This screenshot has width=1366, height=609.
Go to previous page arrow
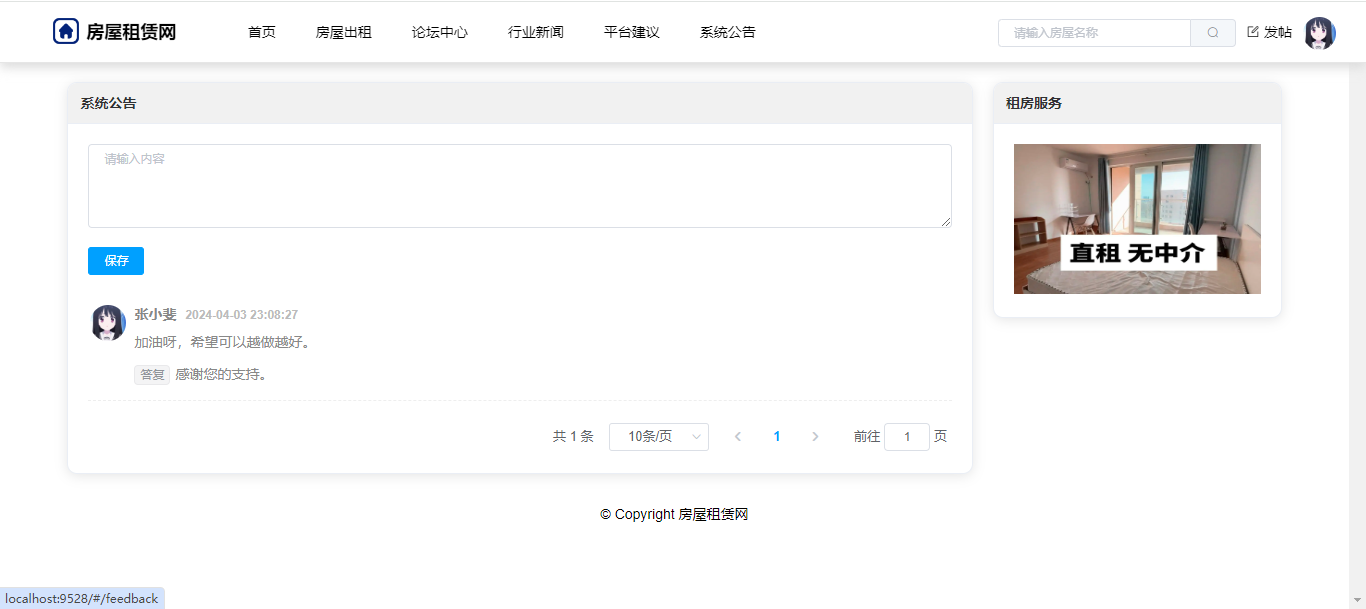point(738,437)
